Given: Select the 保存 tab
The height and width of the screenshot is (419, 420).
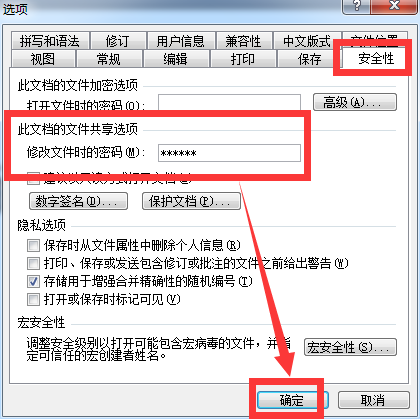Looking at the screenshot, I should [309, 59].
